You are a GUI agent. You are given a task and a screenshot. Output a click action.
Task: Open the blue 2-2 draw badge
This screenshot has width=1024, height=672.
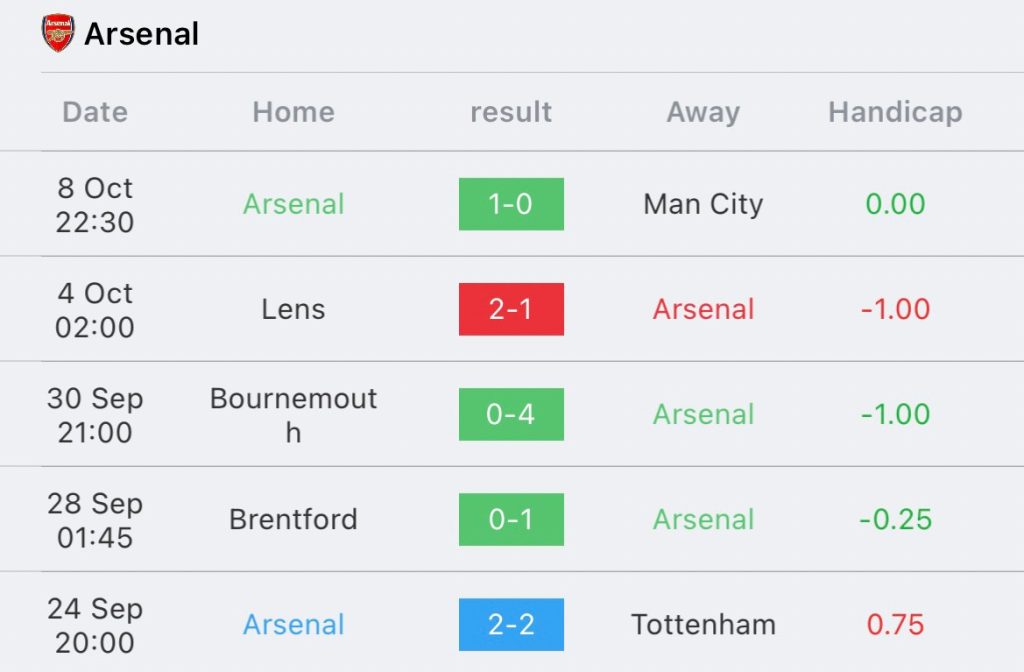coord(511,624)
